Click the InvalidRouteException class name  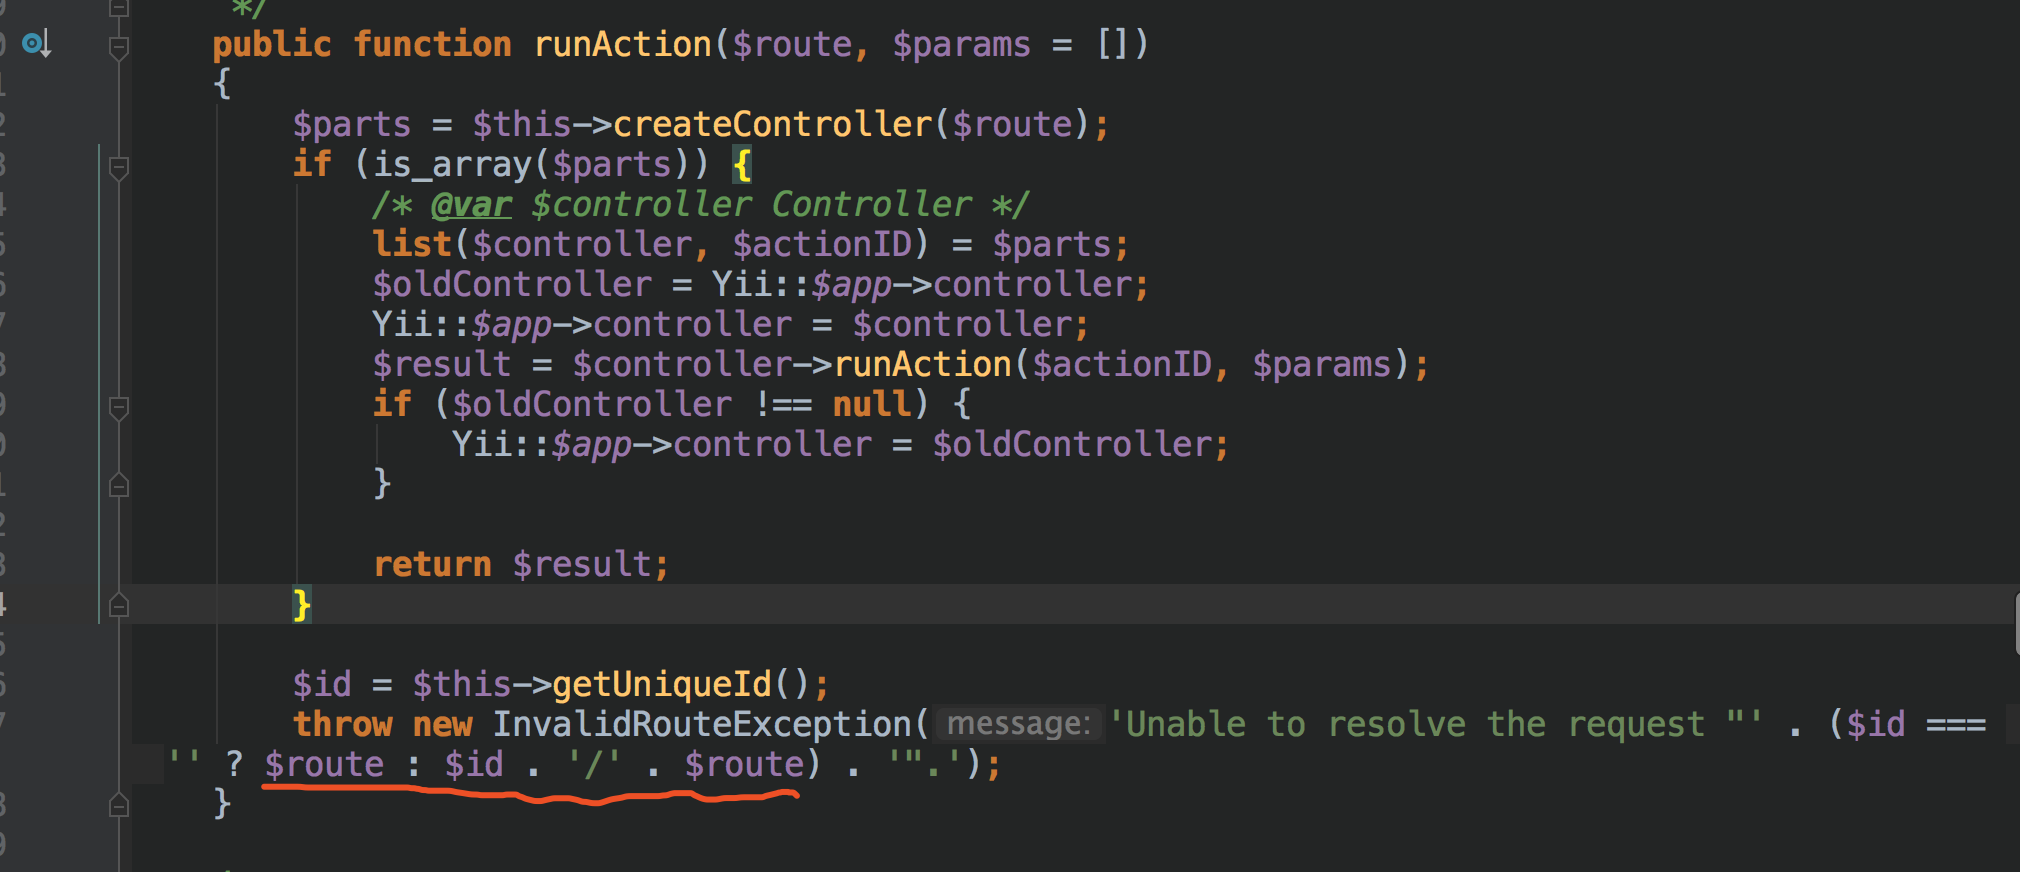(702, 724)
